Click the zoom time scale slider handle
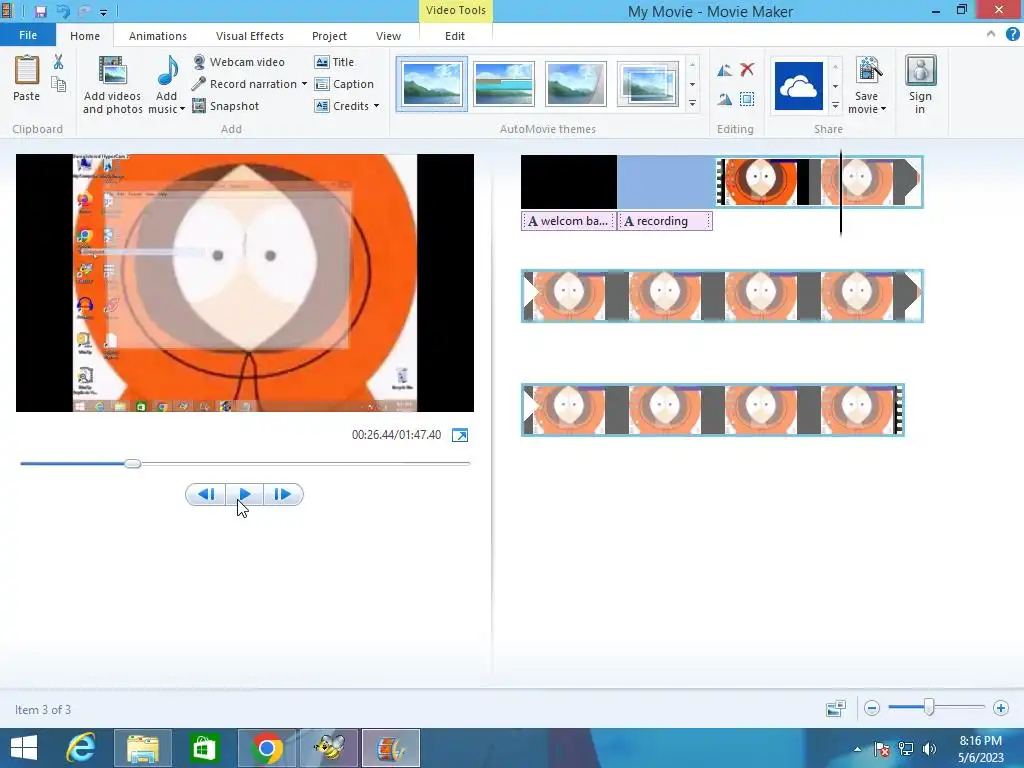This screenshot has width=1024, height=768. point(929,707)
